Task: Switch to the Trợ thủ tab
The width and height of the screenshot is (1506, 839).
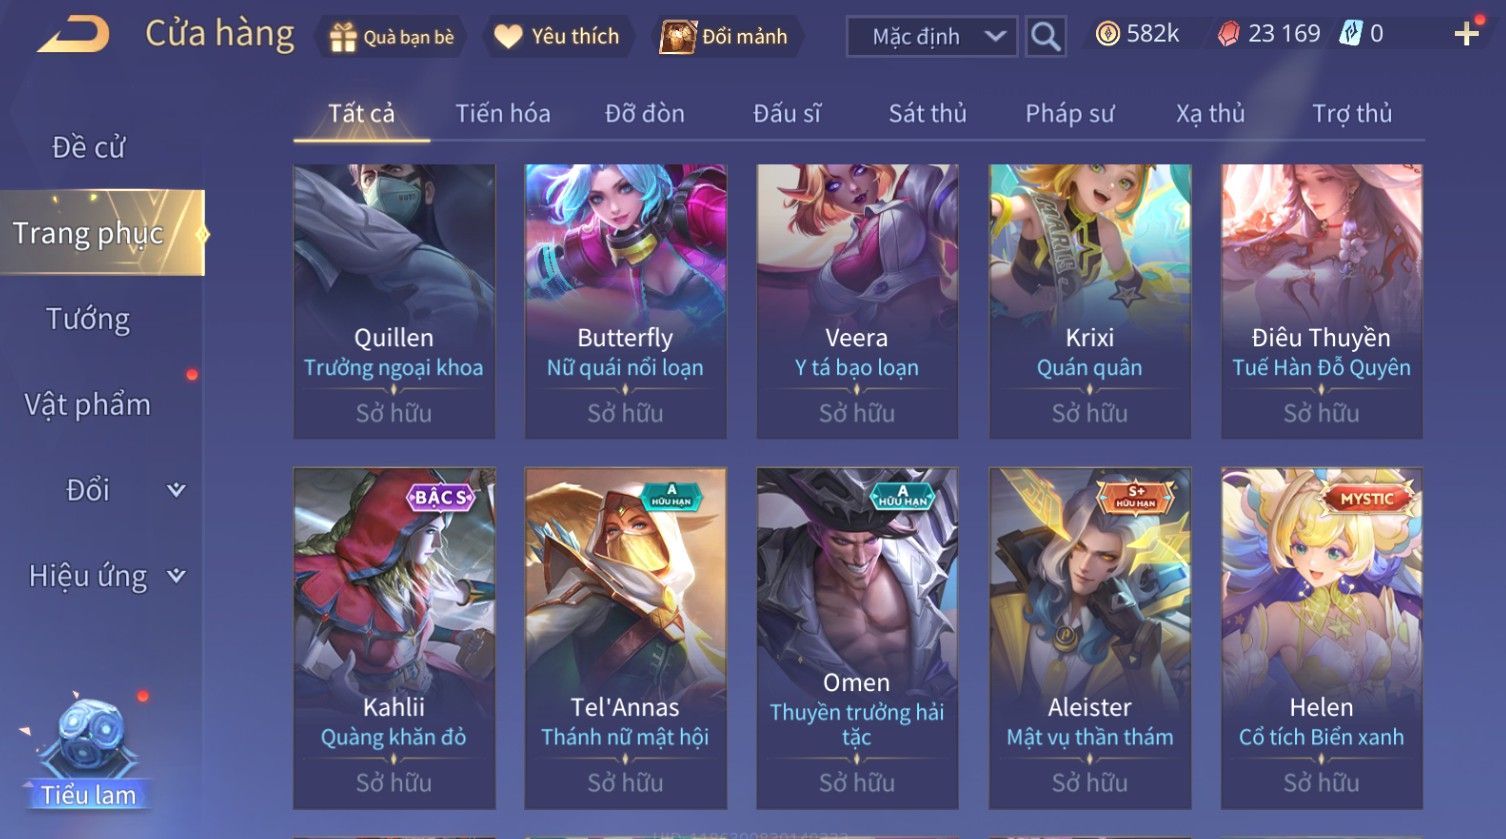Action: 1352,113
